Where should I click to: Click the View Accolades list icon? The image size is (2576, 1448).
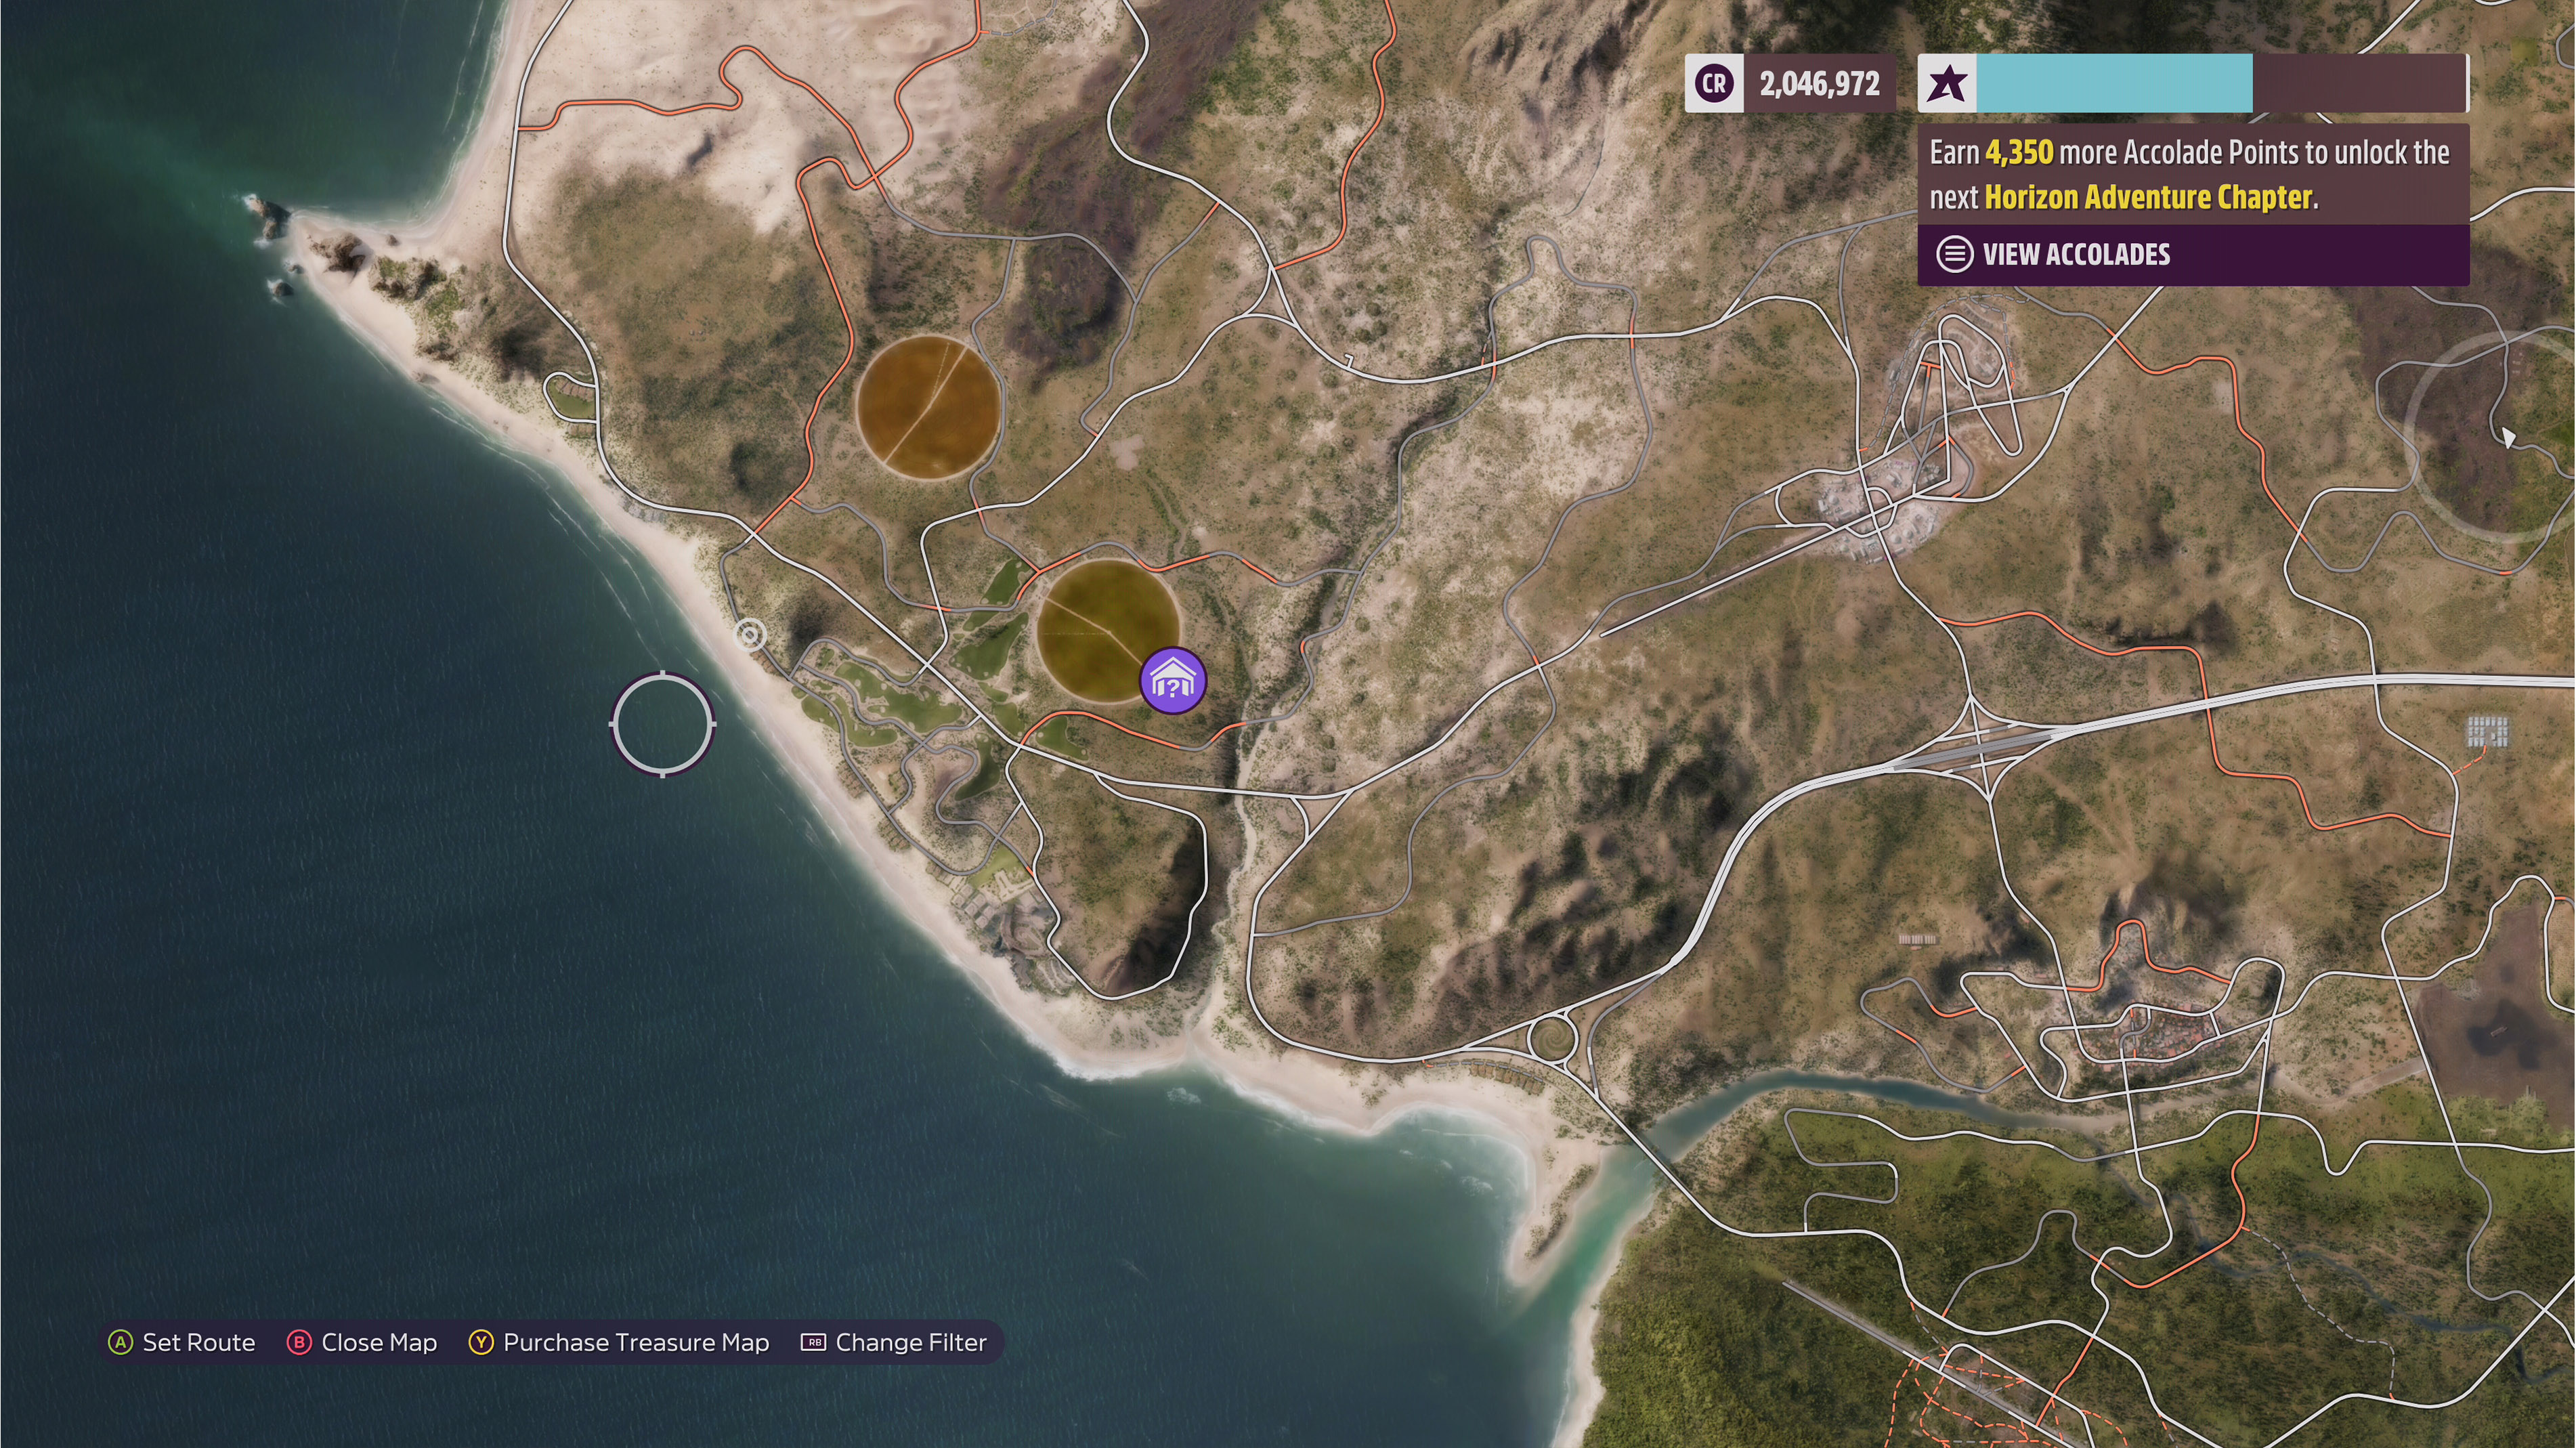1955,254
